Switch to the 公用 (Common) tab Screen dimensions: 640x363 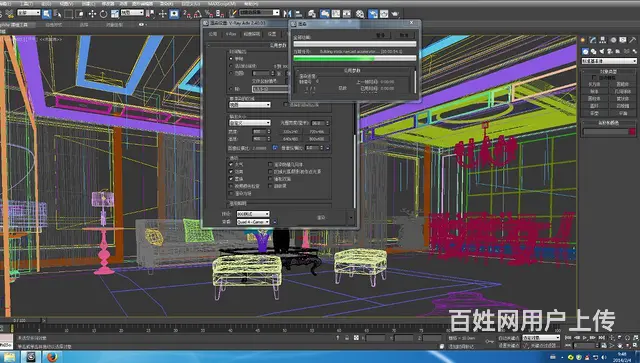point(213,34)
